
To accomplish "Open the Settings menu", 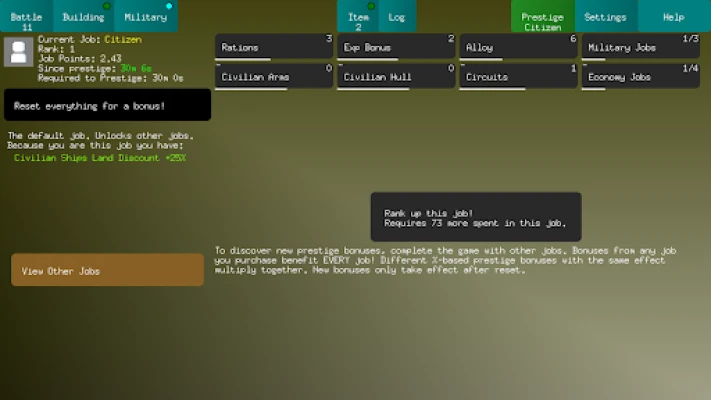I will [605, 16].
